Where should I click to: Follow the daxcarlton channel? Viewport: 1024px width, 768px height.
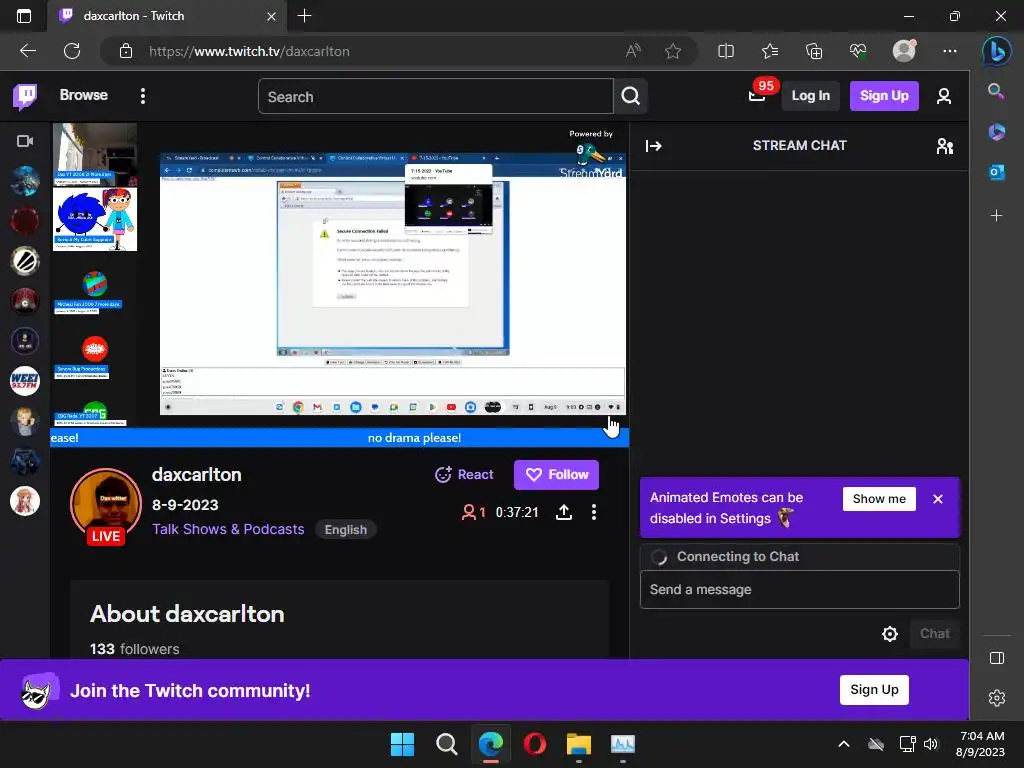coord(556,475)
